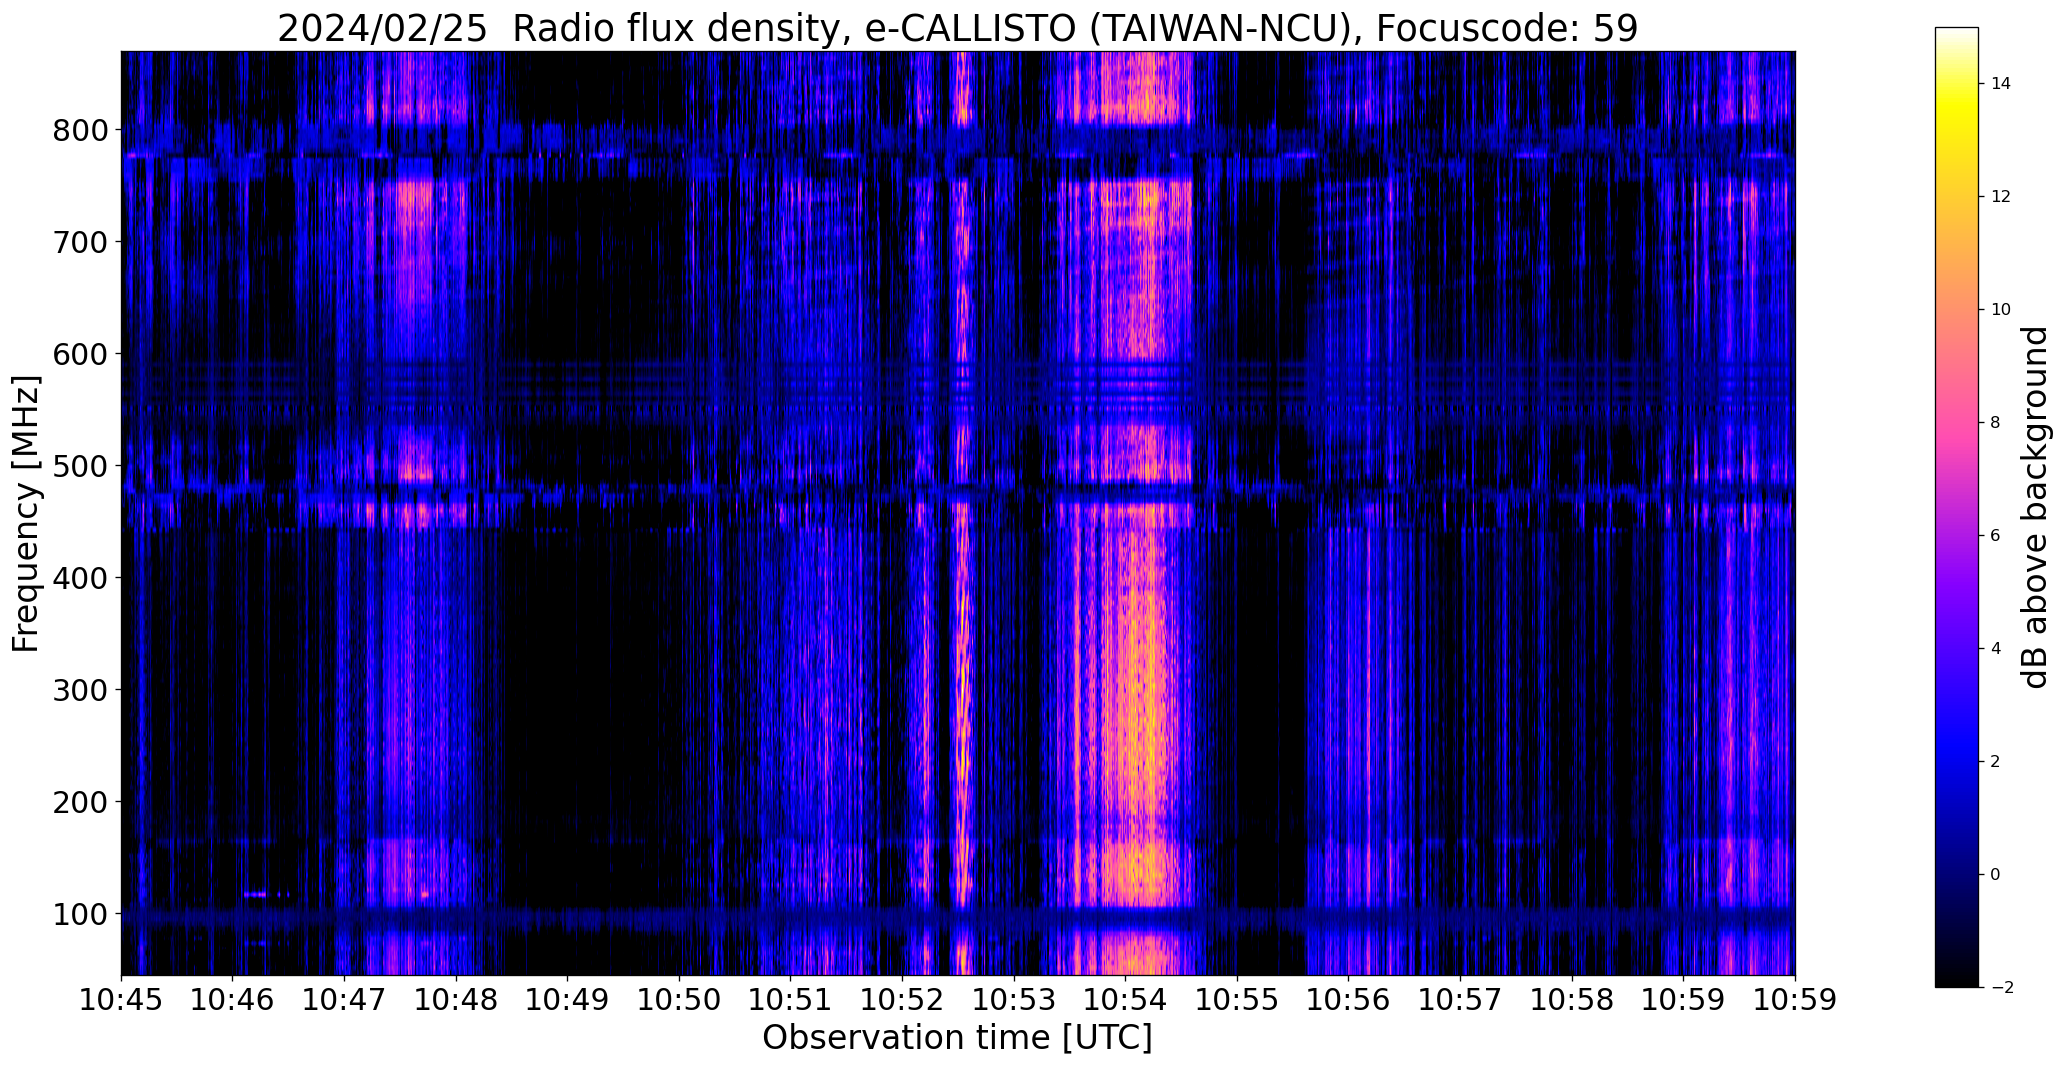Screen dimensions: 2066x1067
Task: Click the 10:47 time tick label
Action: [x=344, y=1000]
